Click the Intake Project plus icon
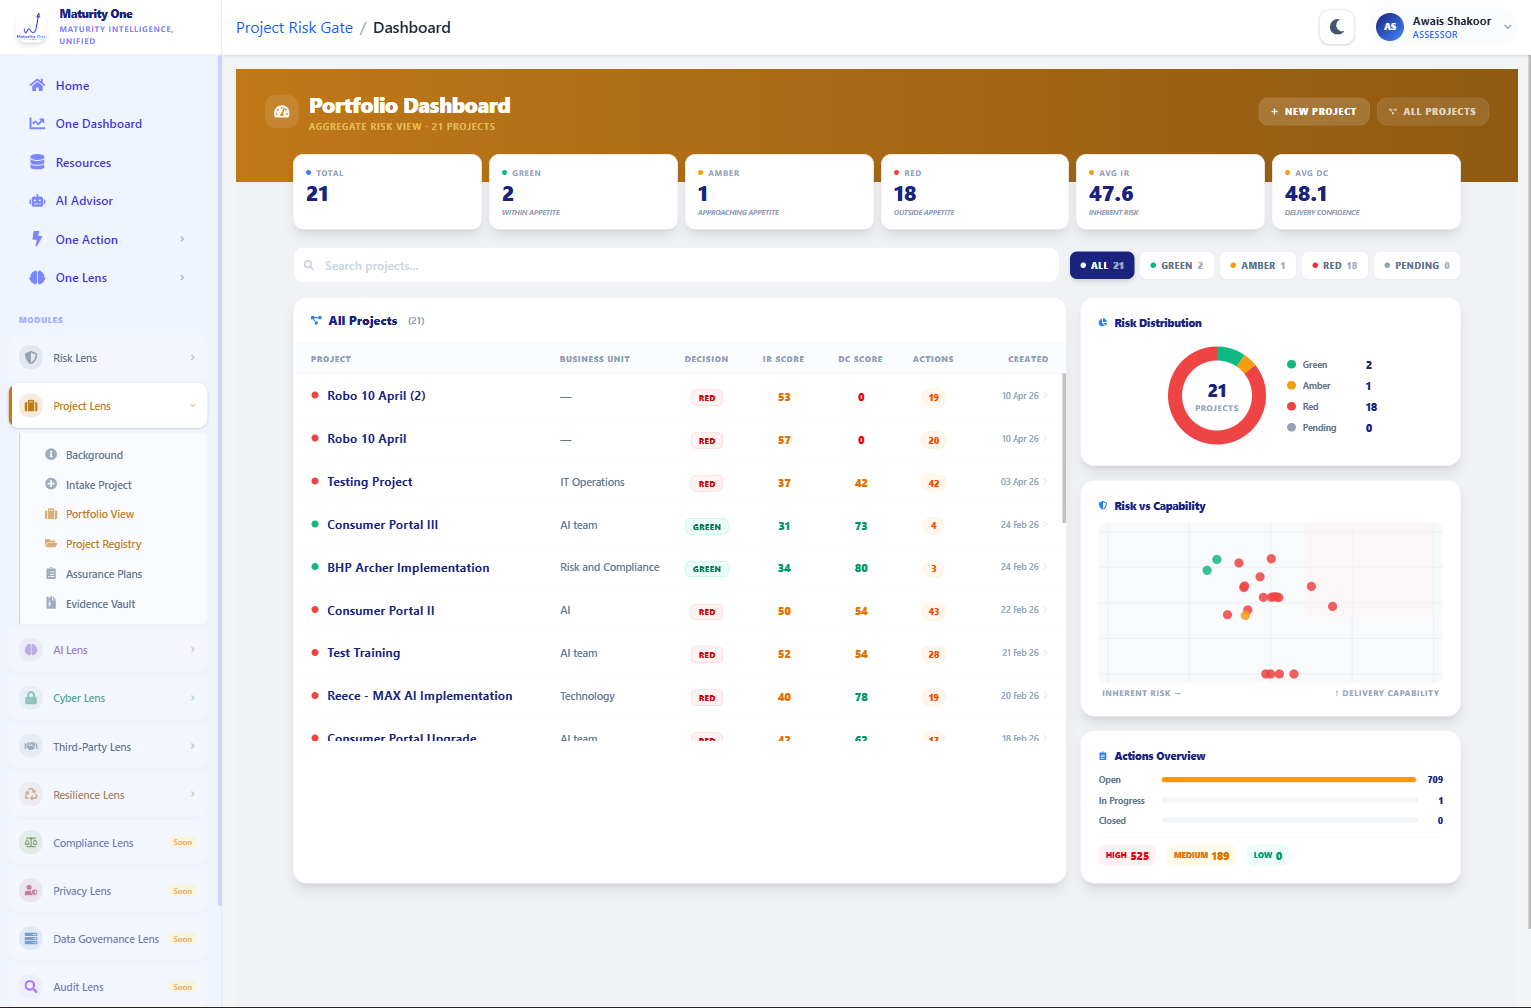The image size is (1531, 1008). (x=51, y=484)
